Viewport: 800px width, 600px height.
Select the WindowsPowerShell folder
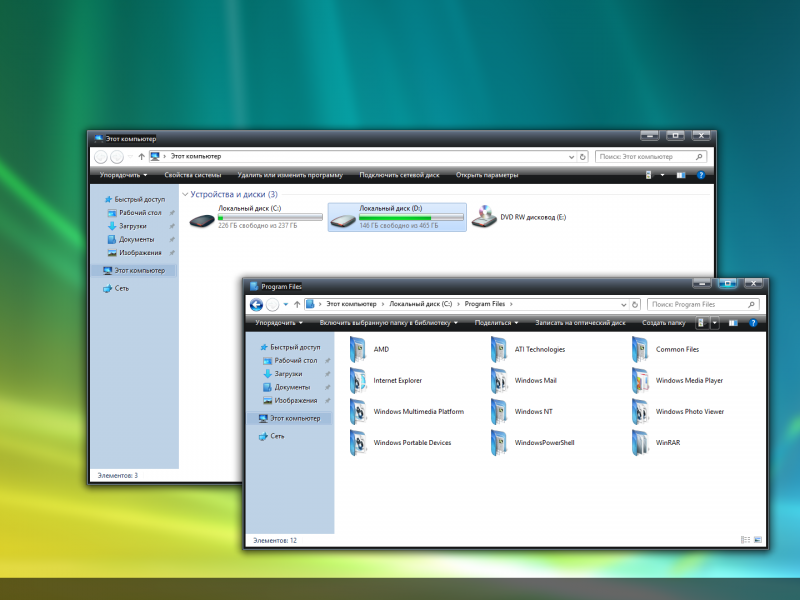[x=533, y=443]
